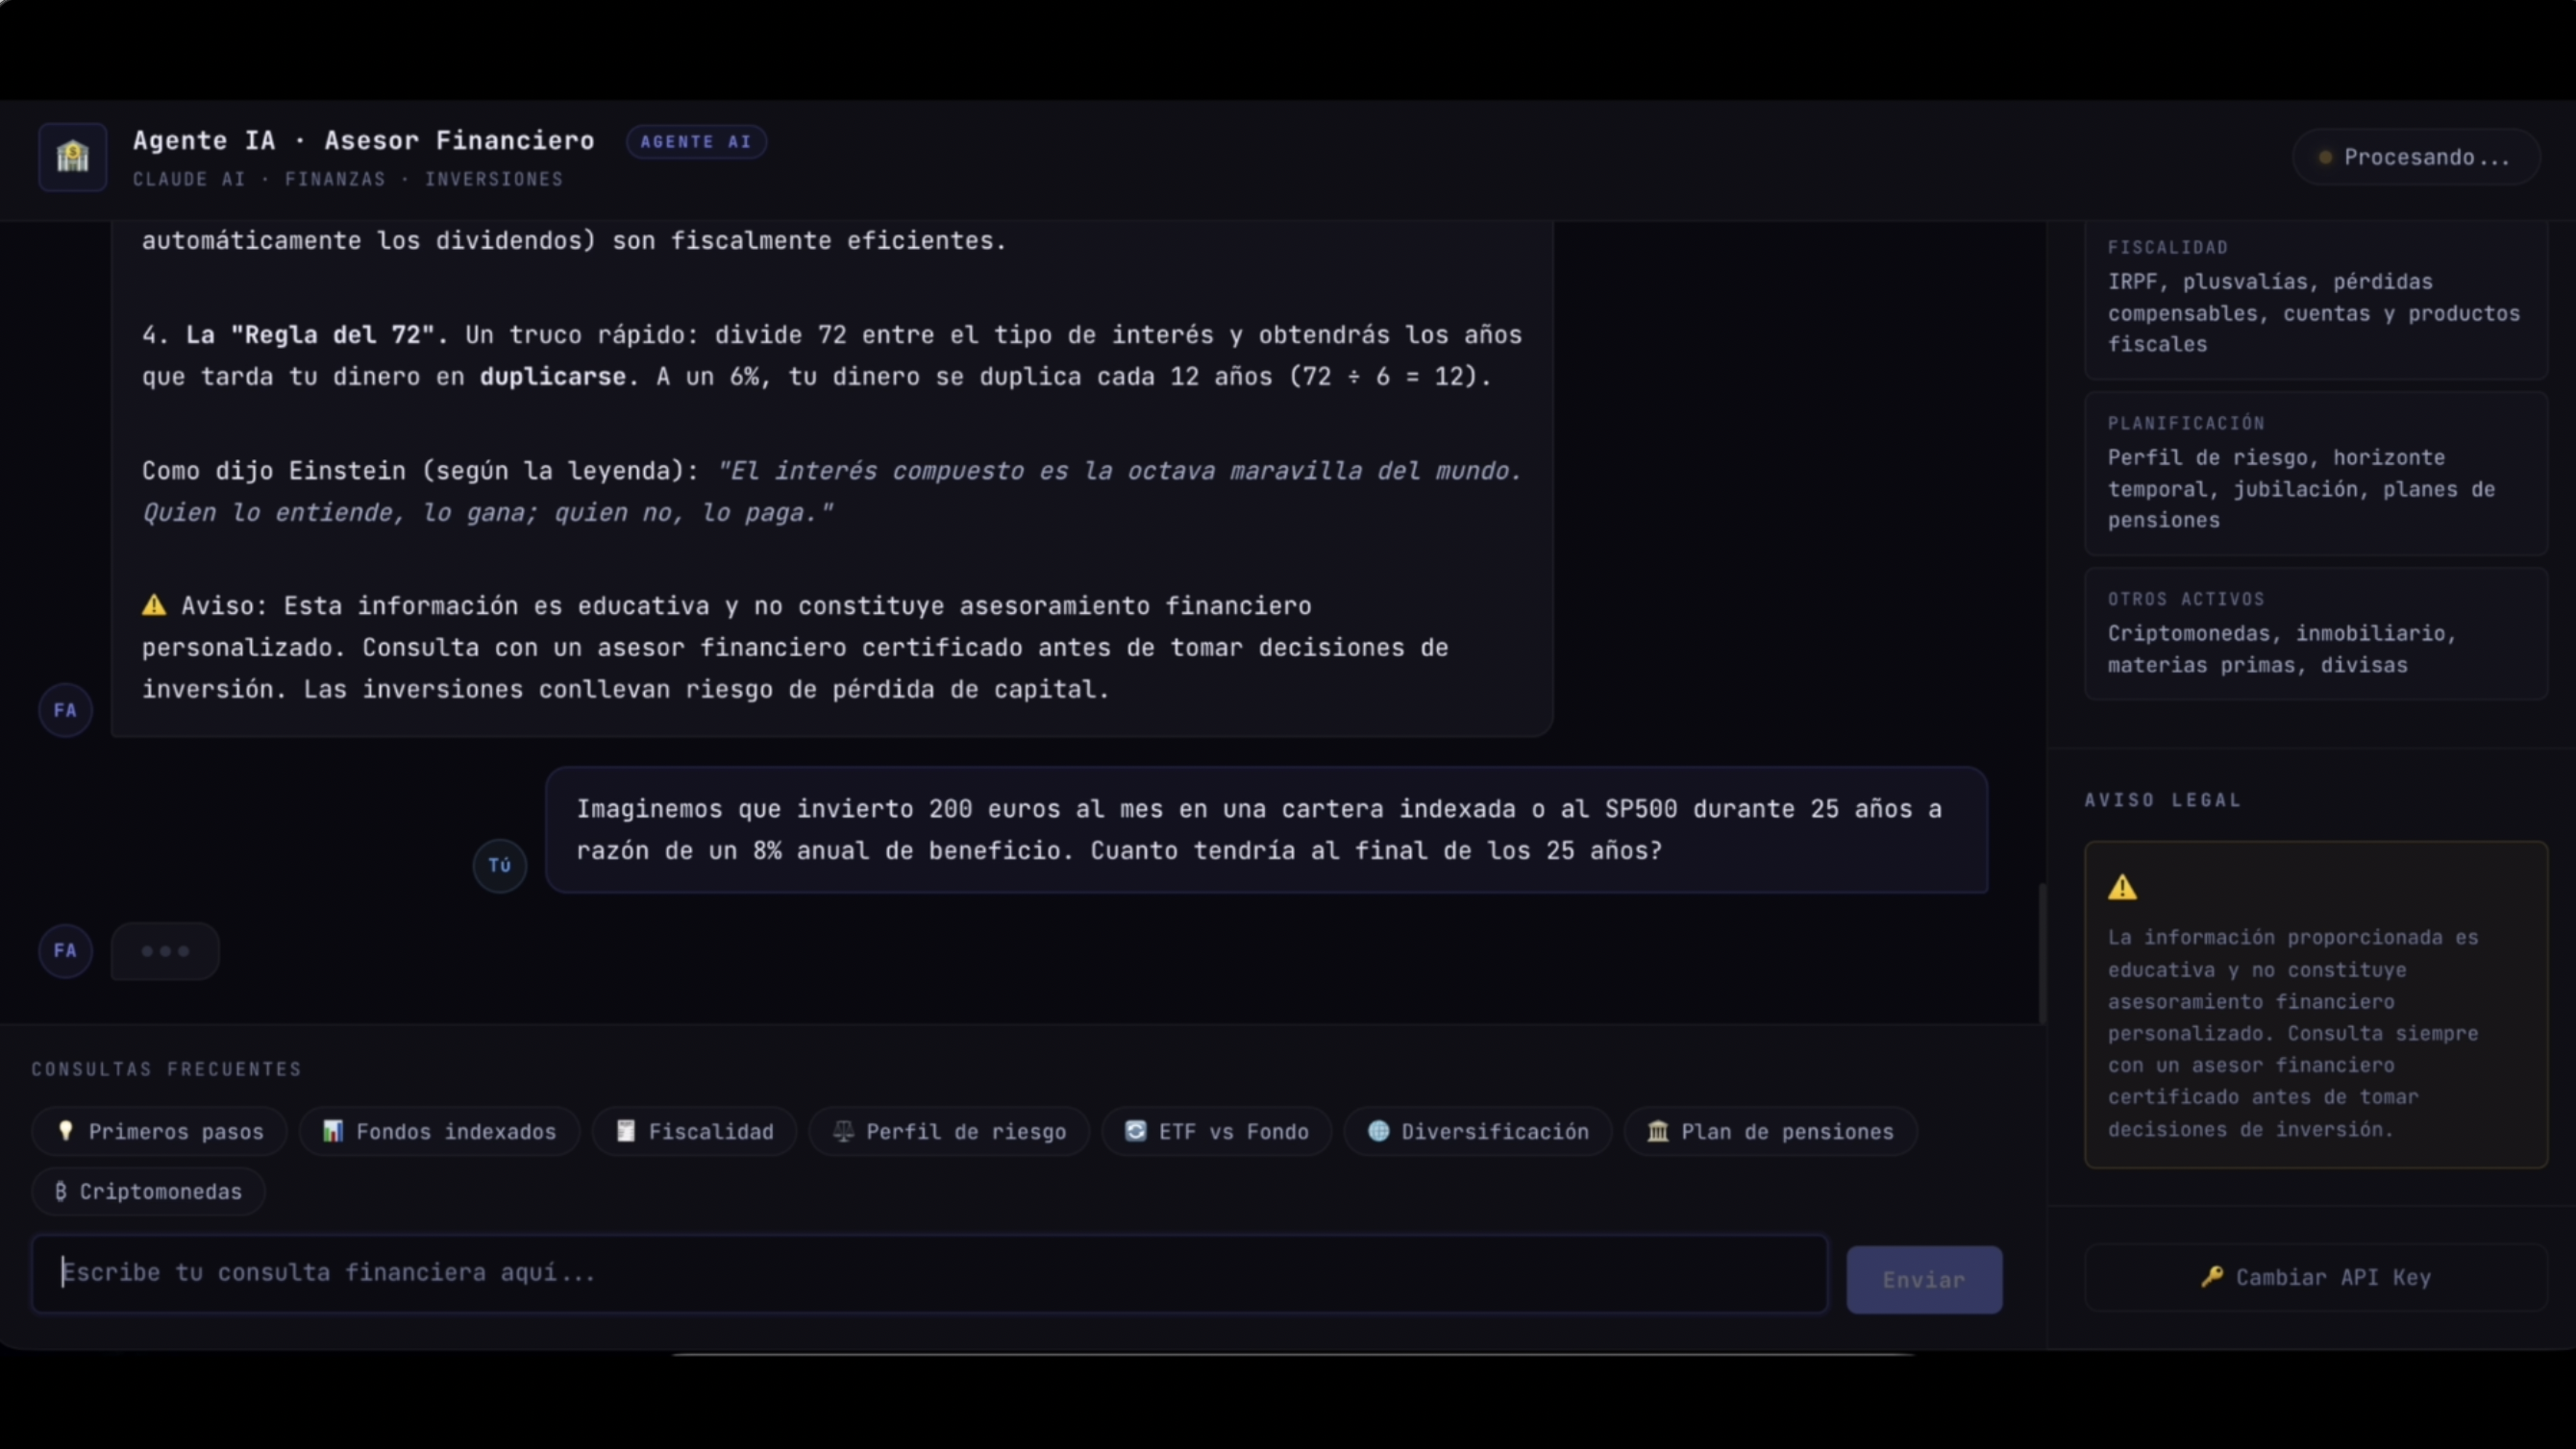Open the PLANIFICACIÓN topic card

(2316, 473)
